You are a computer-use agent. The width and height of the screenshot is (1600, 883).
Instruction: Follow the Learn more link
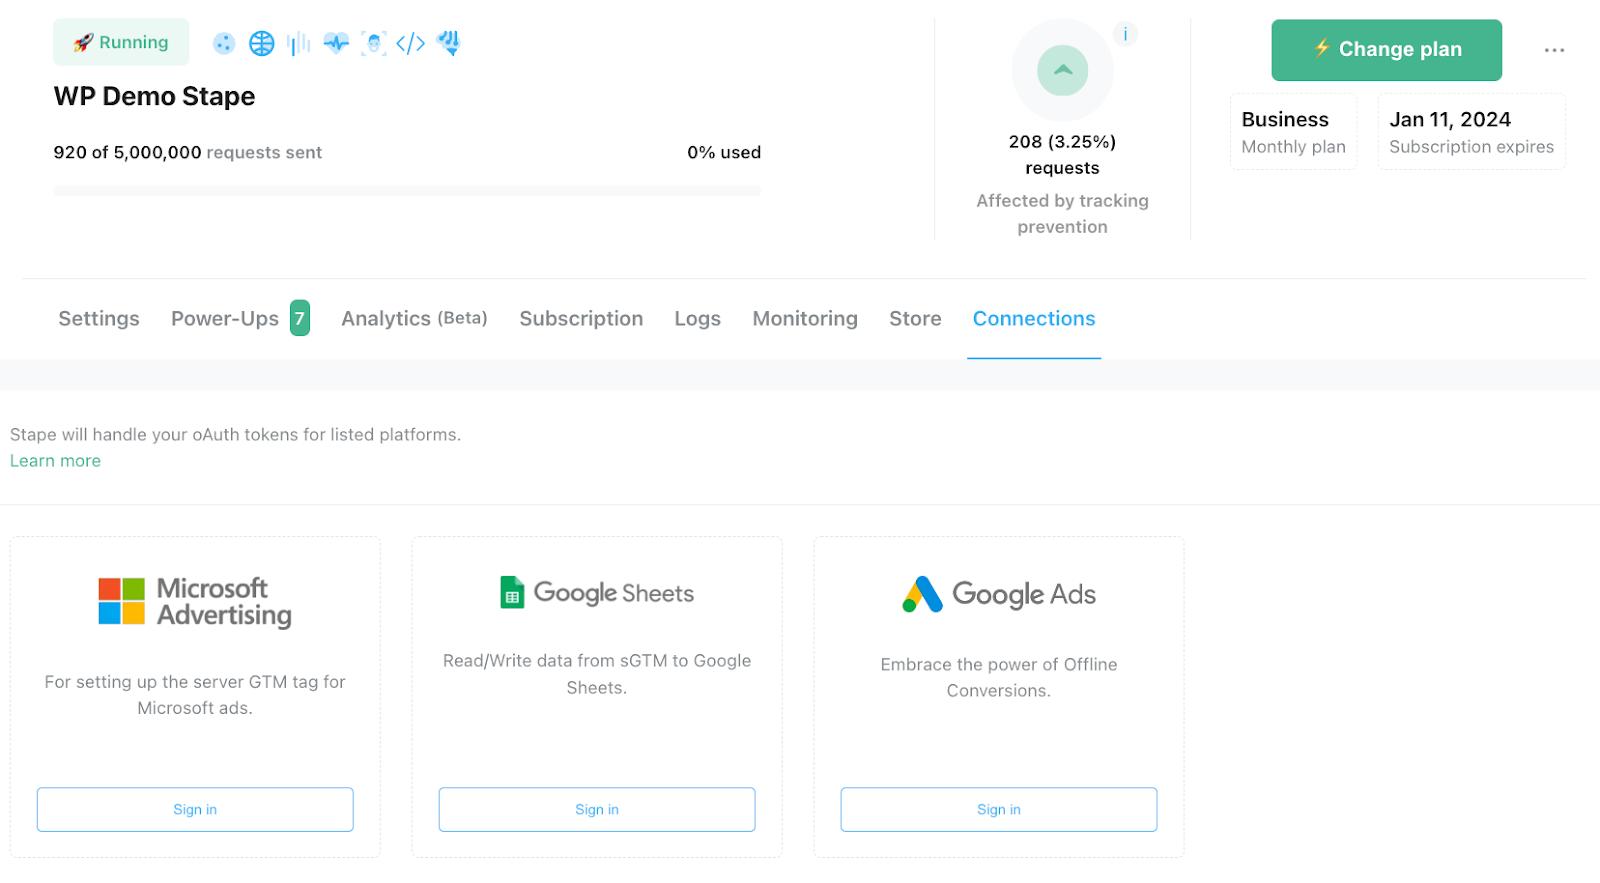(55, 461)
